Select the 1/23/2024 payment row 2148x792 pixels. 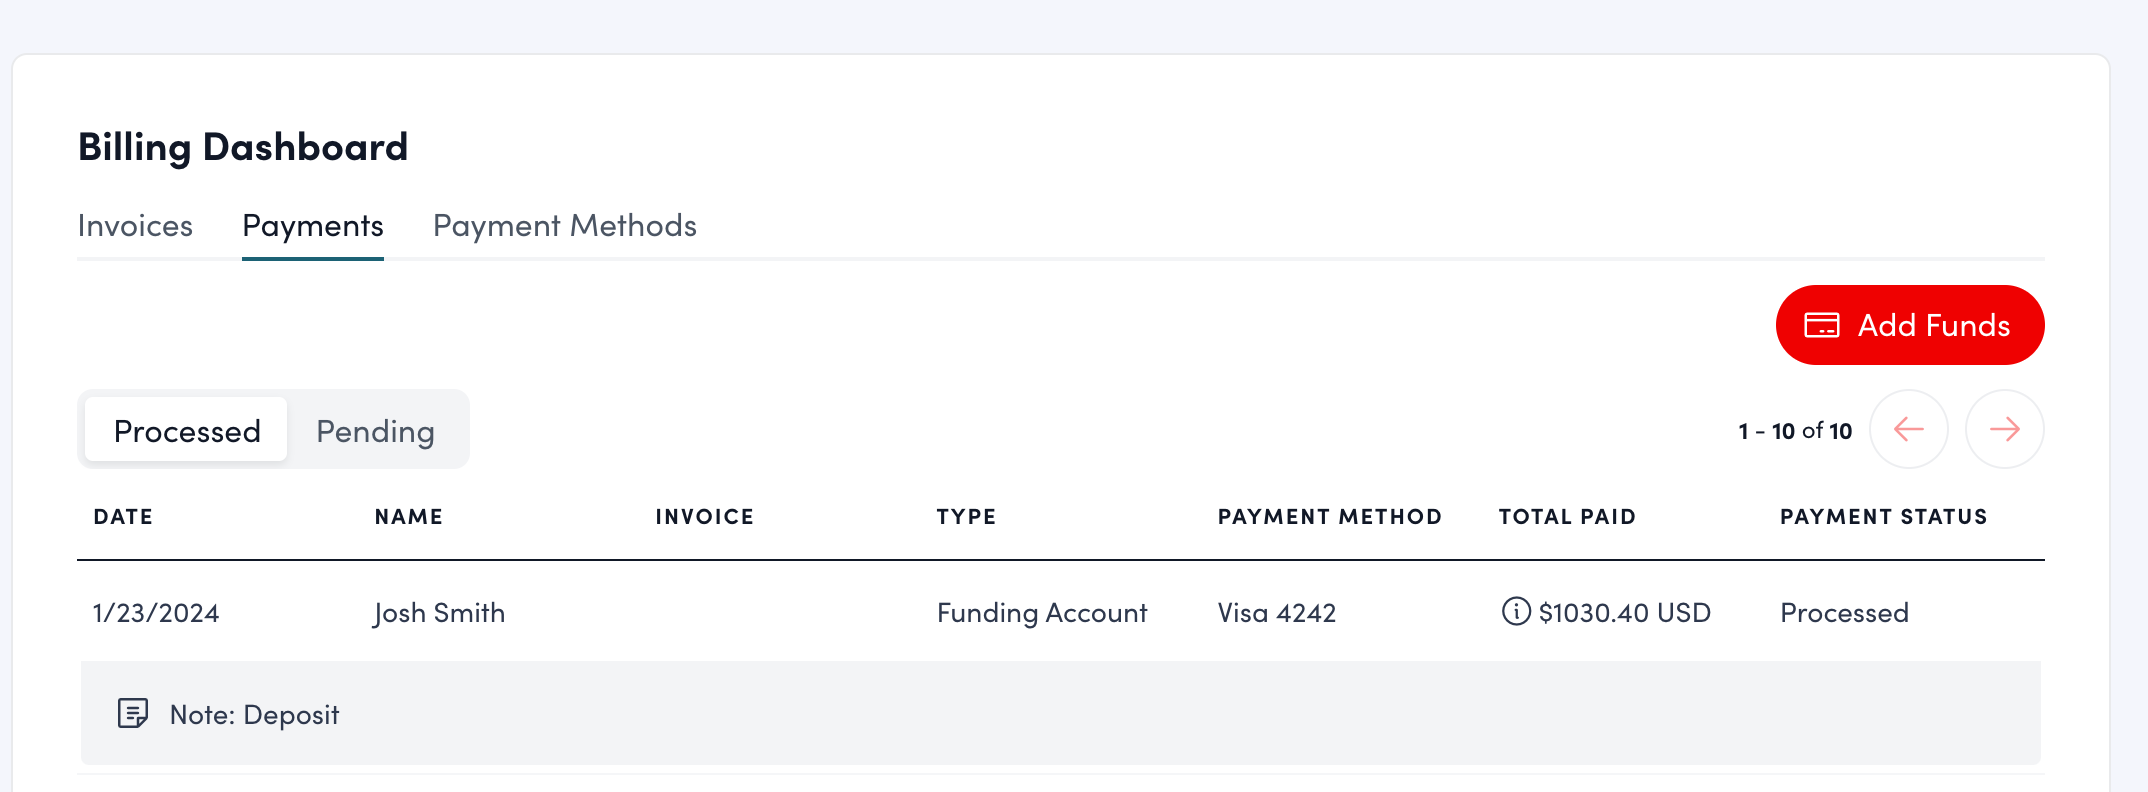pos(156,612)
